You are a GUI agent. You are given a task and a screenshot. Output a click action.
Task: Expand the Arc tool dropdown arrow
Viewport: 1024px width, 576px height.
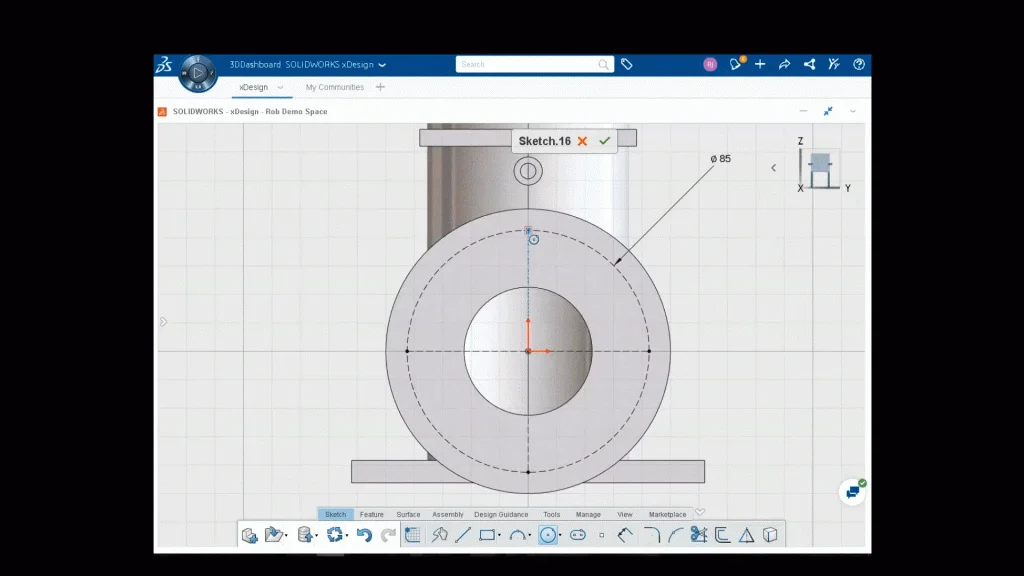pyautogui.click(x=530, y=536)
